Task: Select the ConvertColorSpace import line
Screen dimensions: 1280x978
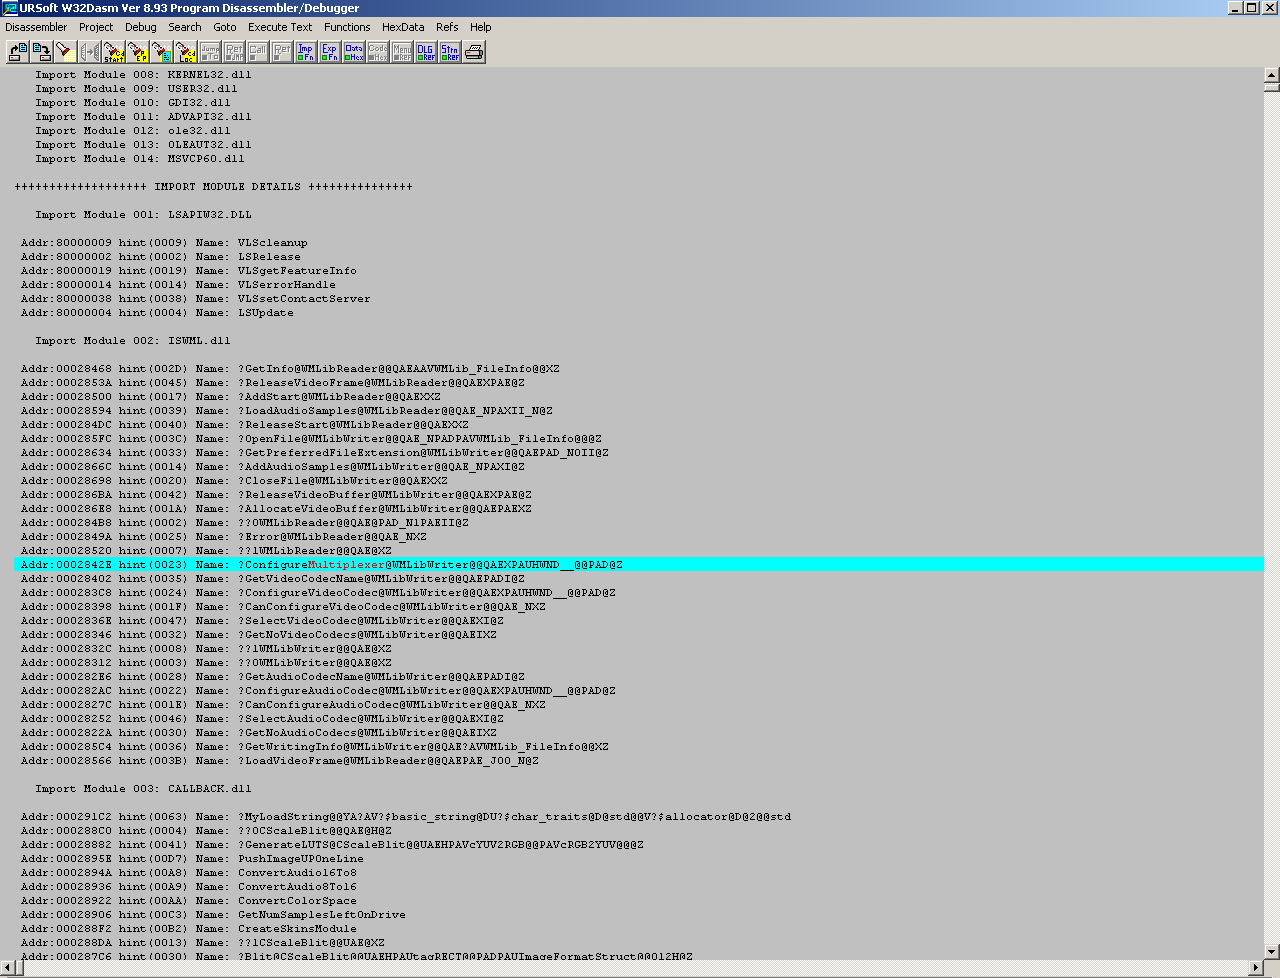Action: 189,901
